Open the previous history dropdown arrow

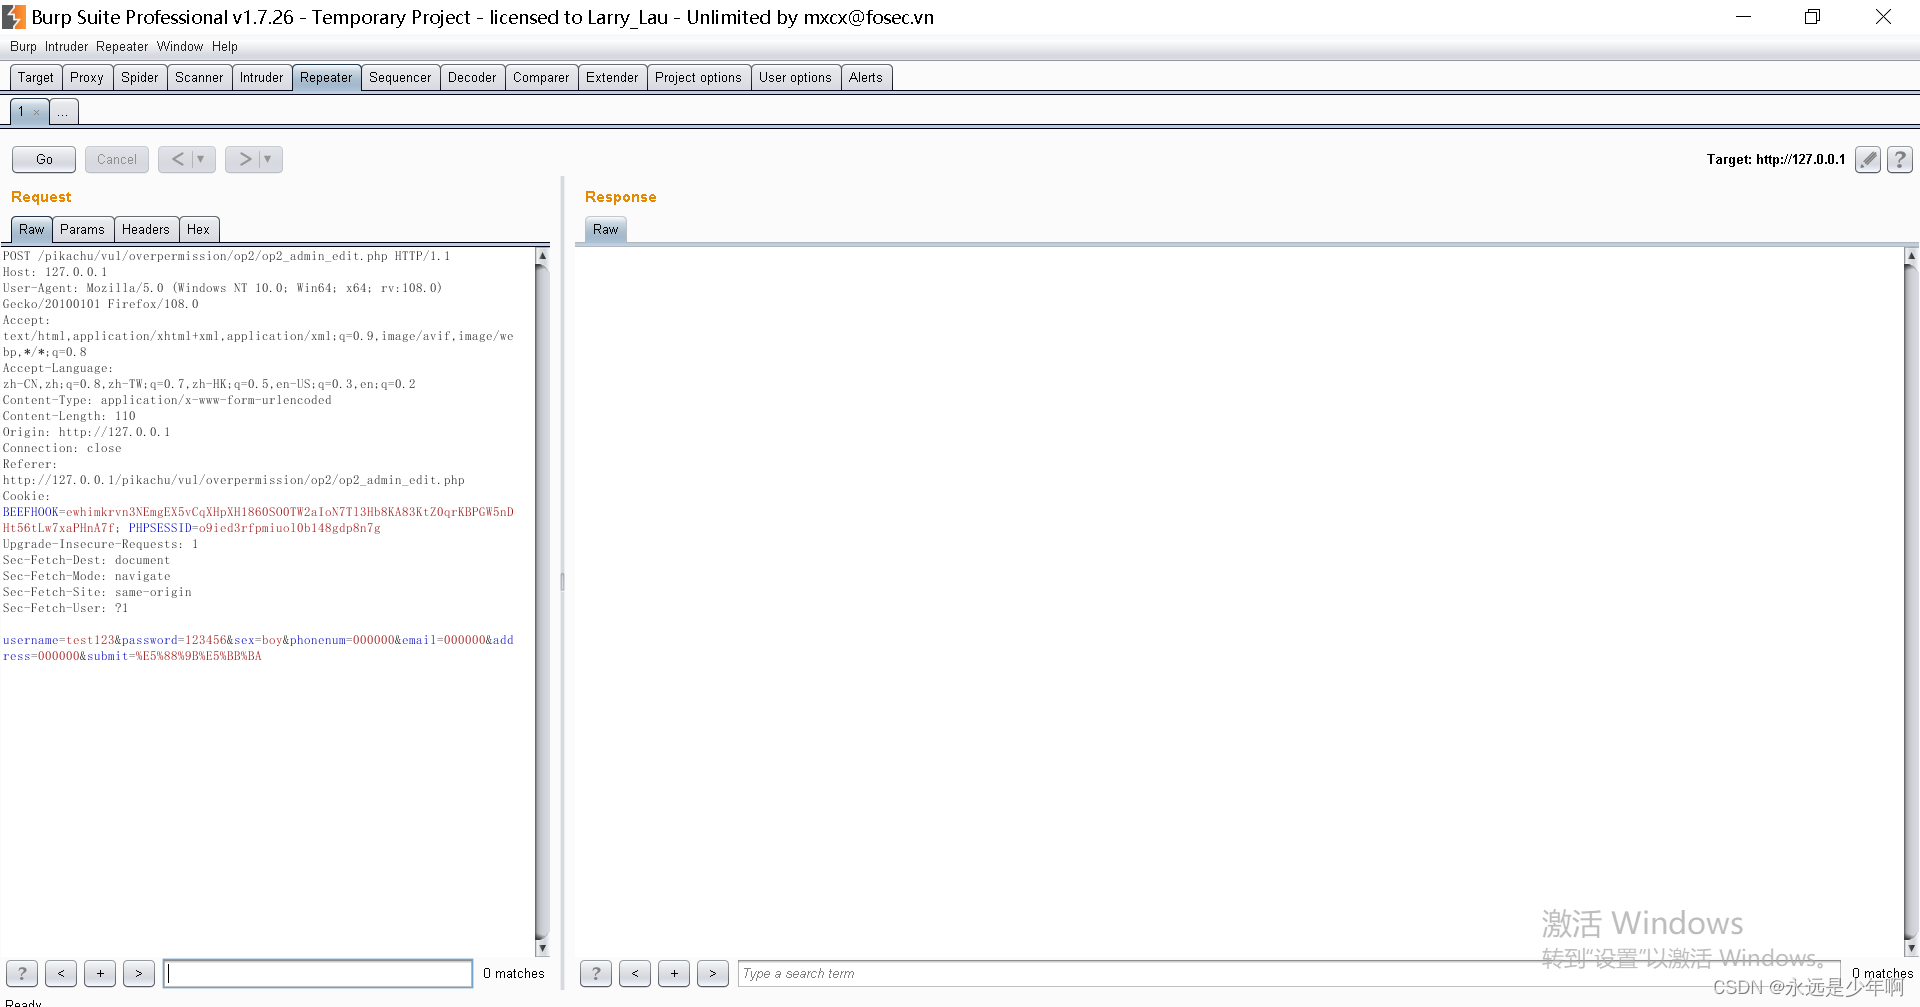tap(202, 159)
